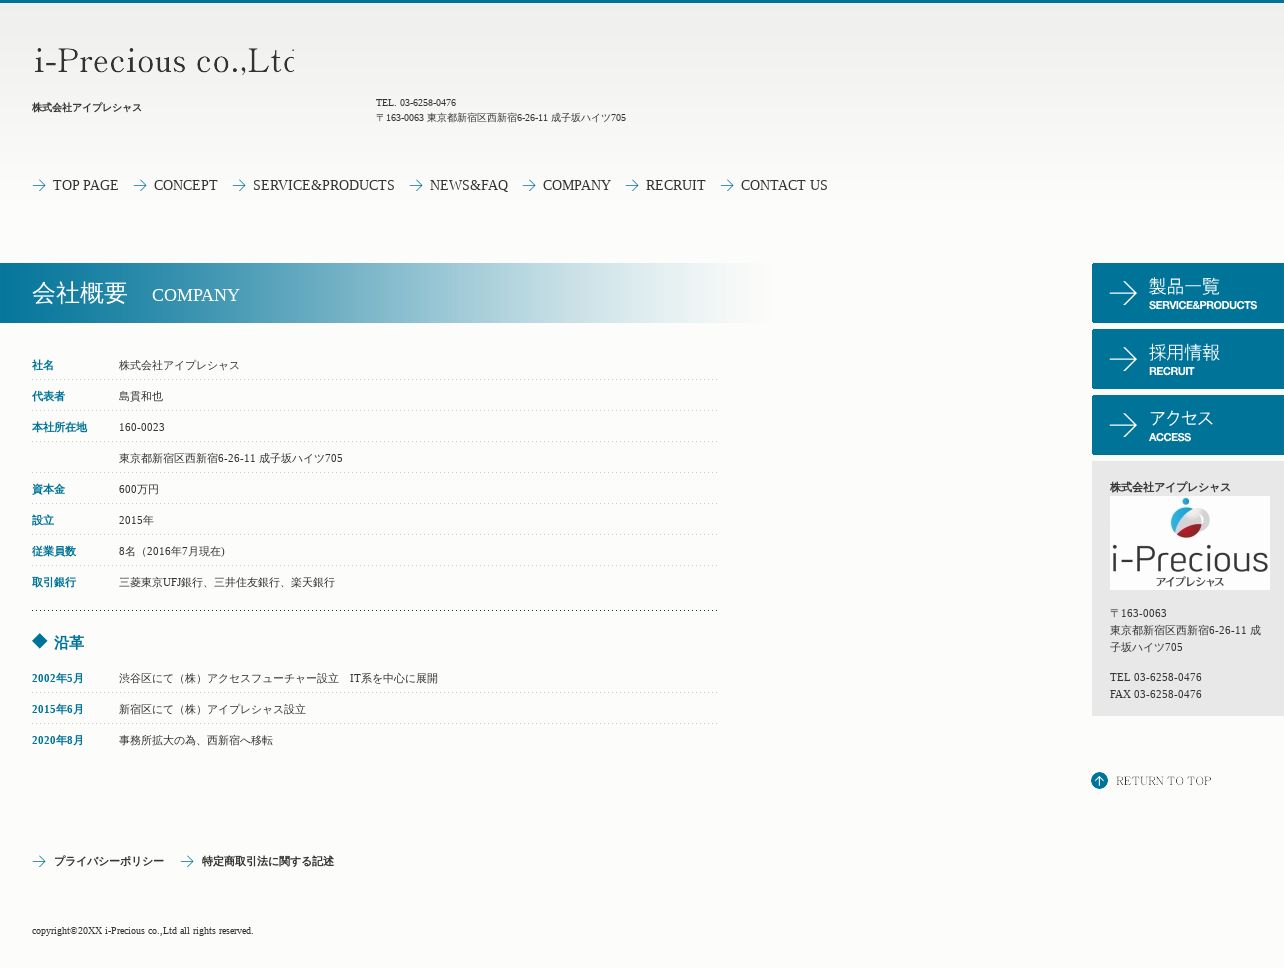
Task: Click the copyright notice in the footer
Action: click(143, 931)
